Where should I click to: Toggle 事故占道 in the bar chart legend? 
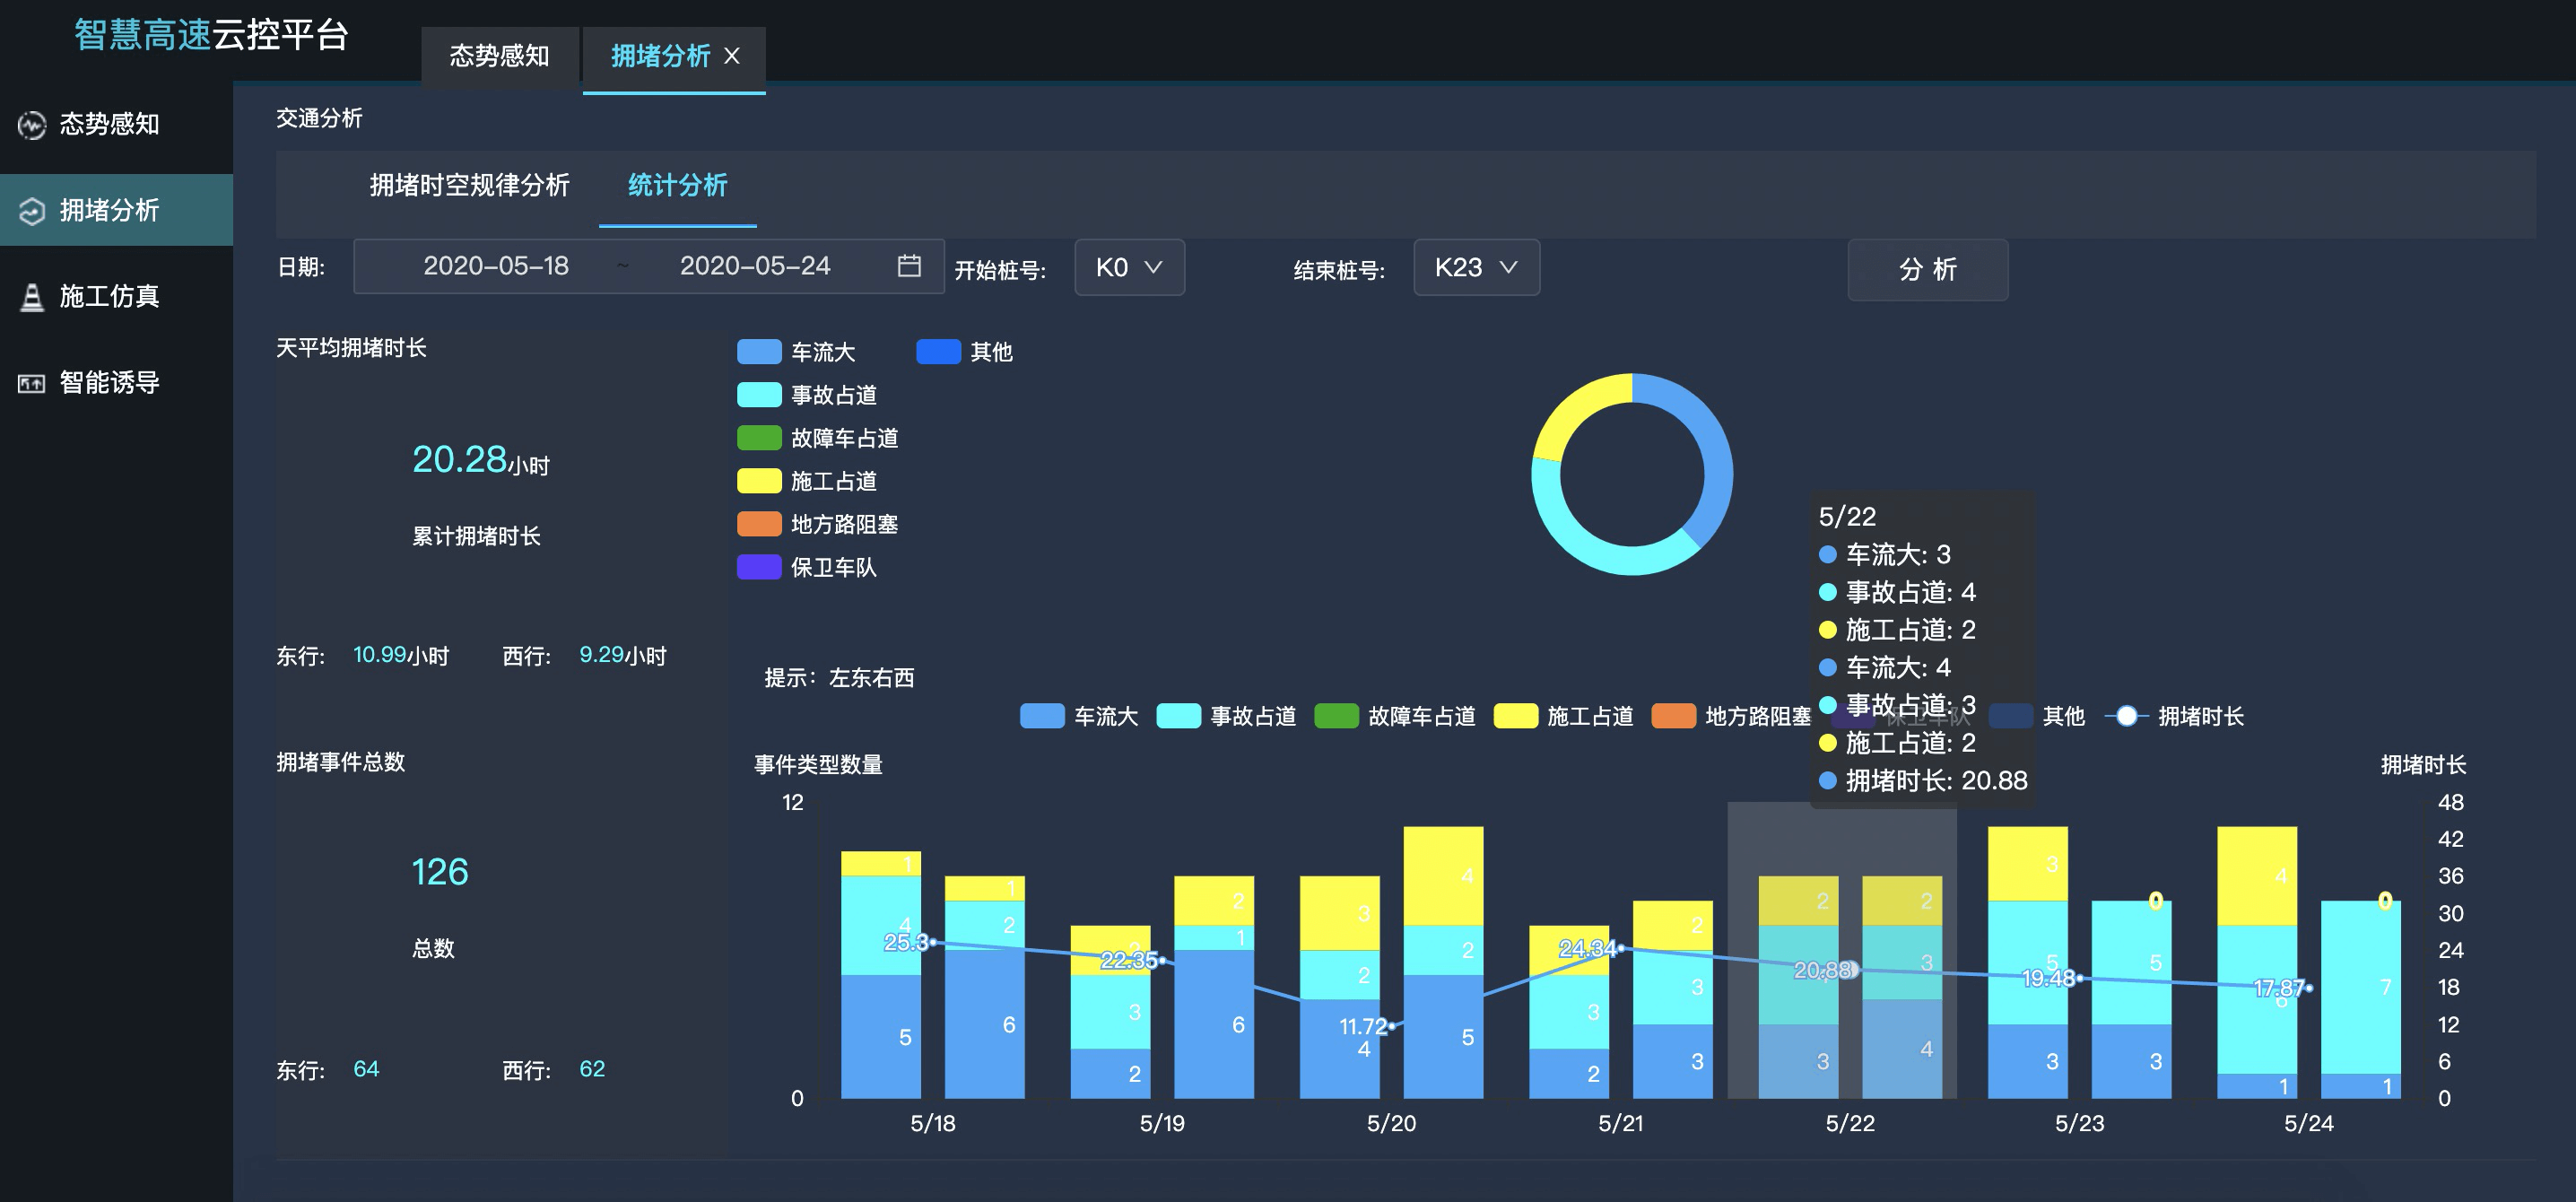click(x=1226, y=716)
